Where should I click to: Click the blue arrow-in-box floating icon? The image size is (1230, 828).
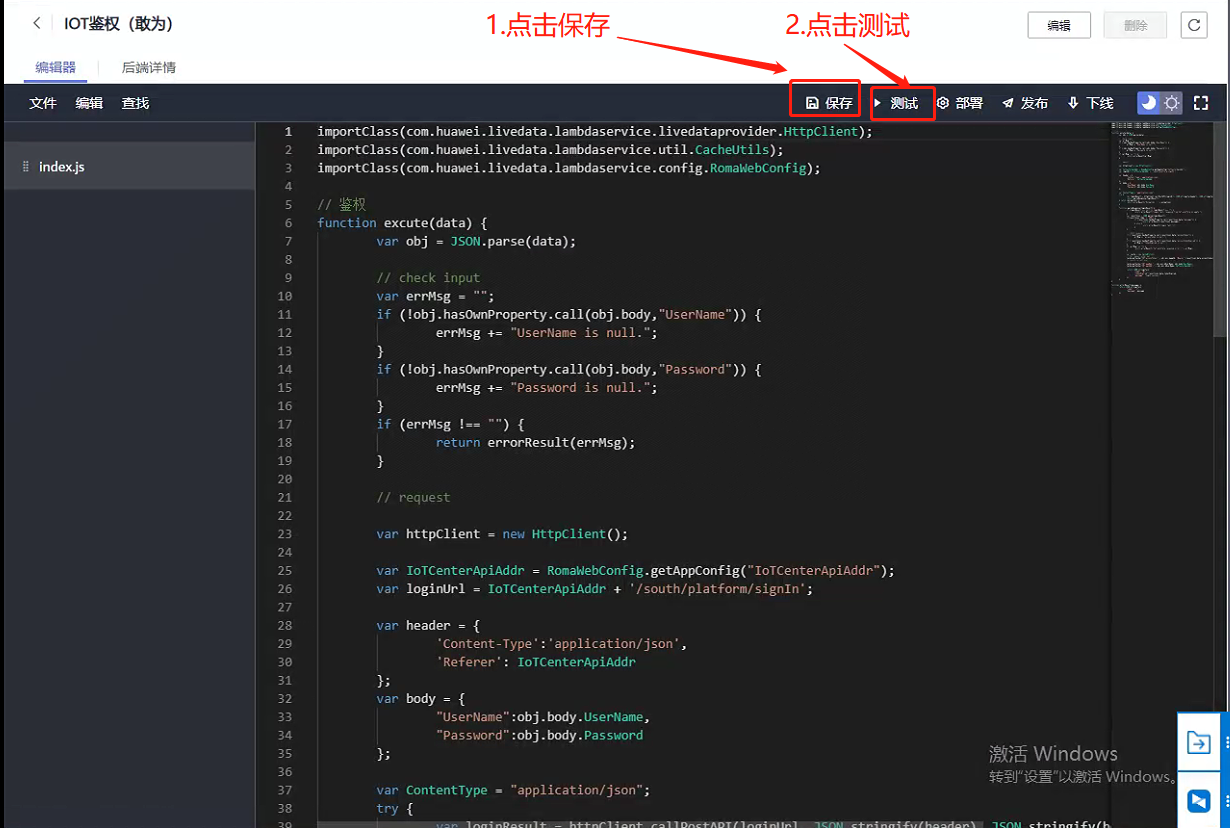pos(1198,742)
